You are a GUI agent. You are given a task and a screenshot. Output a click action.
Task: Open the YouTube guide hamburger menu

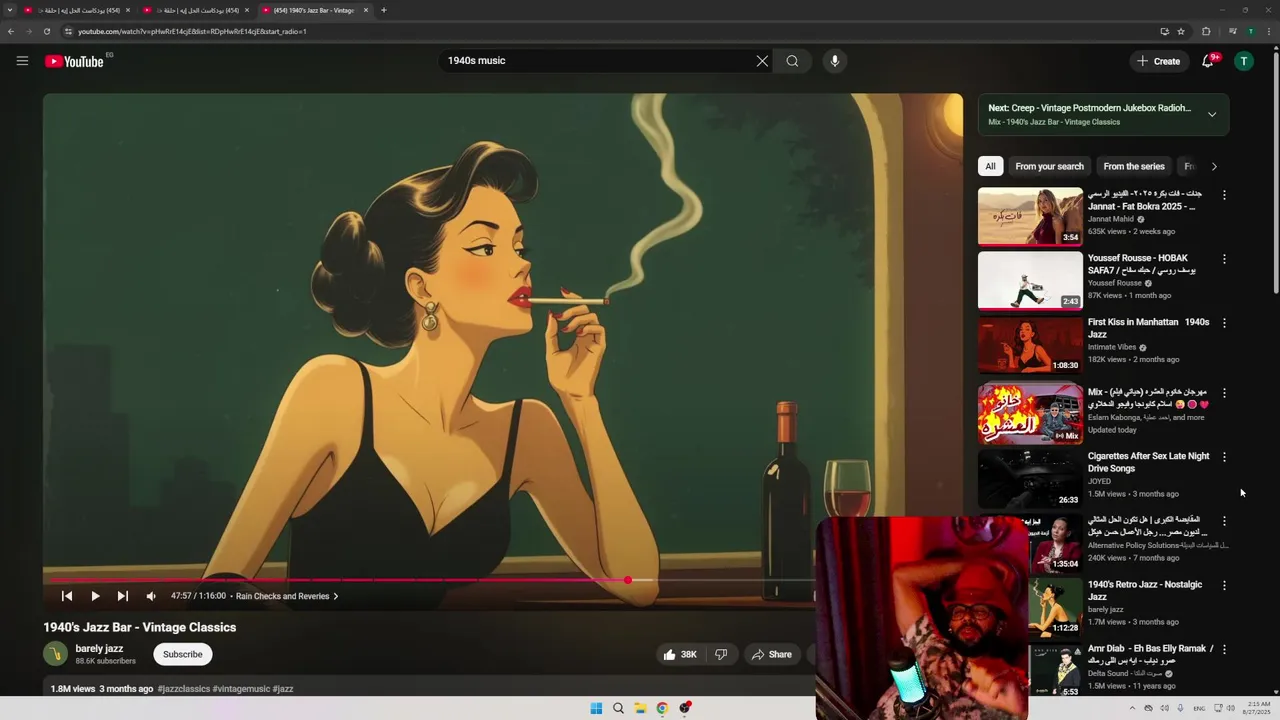click(x=22, y=61)
